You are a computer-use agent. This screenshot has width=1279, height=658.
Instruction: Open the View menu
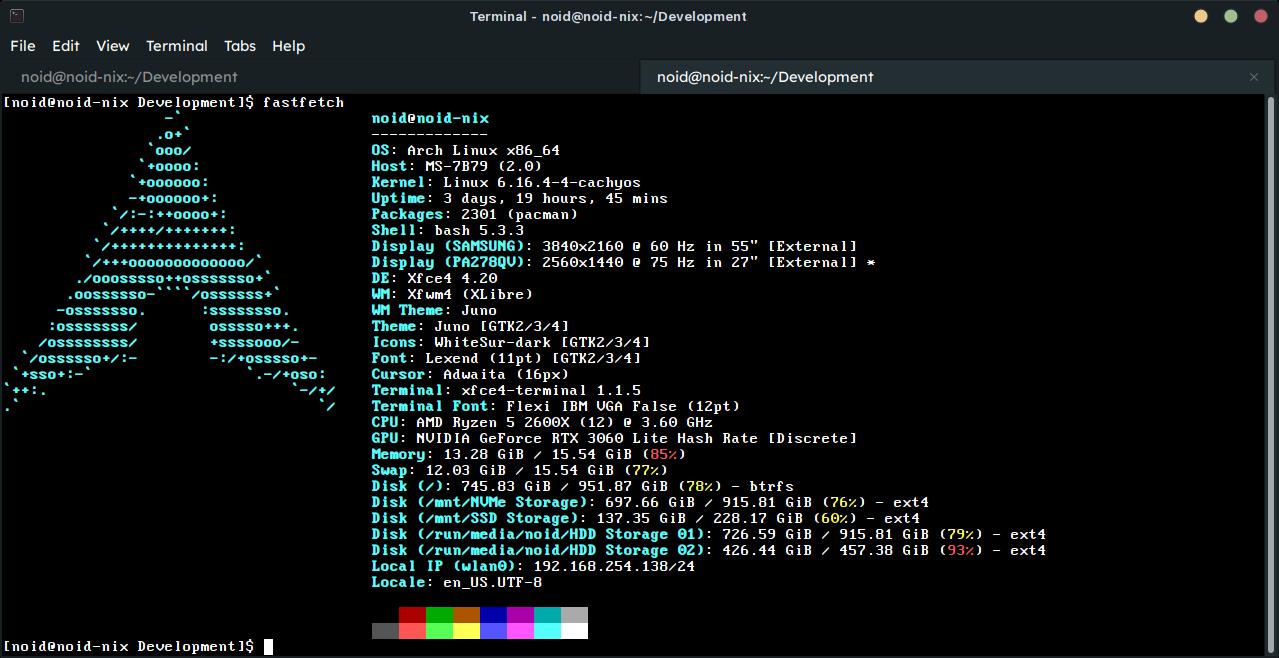[113, 46]
